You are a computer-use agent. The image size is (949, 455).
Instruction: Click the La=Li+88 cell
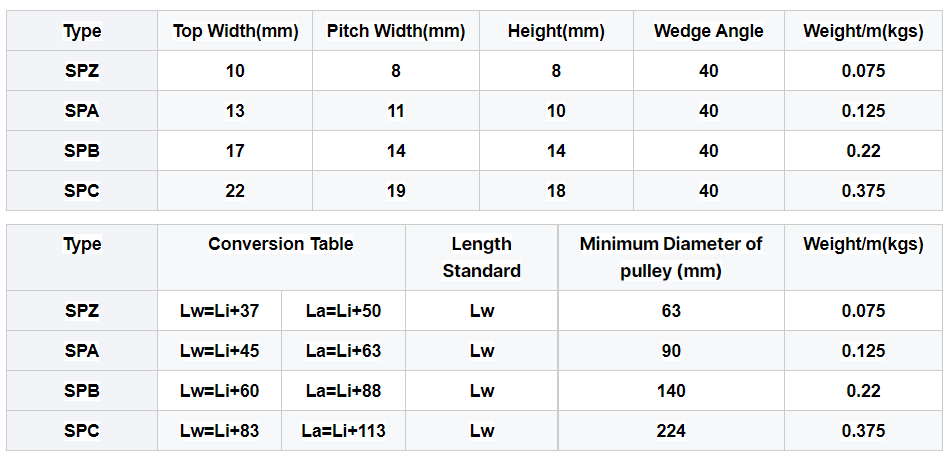coord(343,390)
